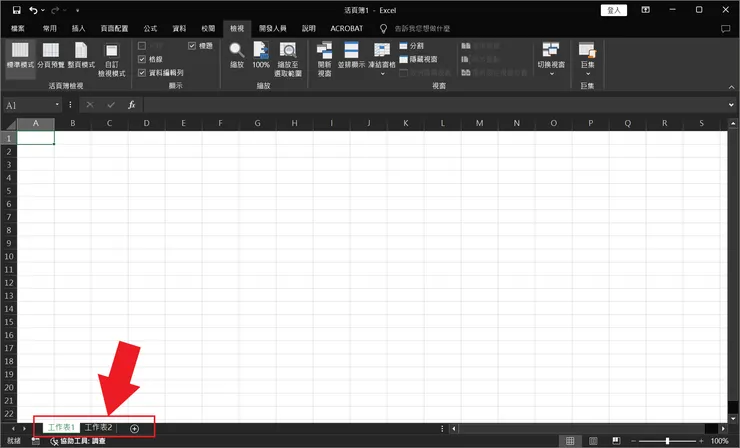Expand the formula bar chevron
Screen dimensions: 740x448
(x=731, y=105)
